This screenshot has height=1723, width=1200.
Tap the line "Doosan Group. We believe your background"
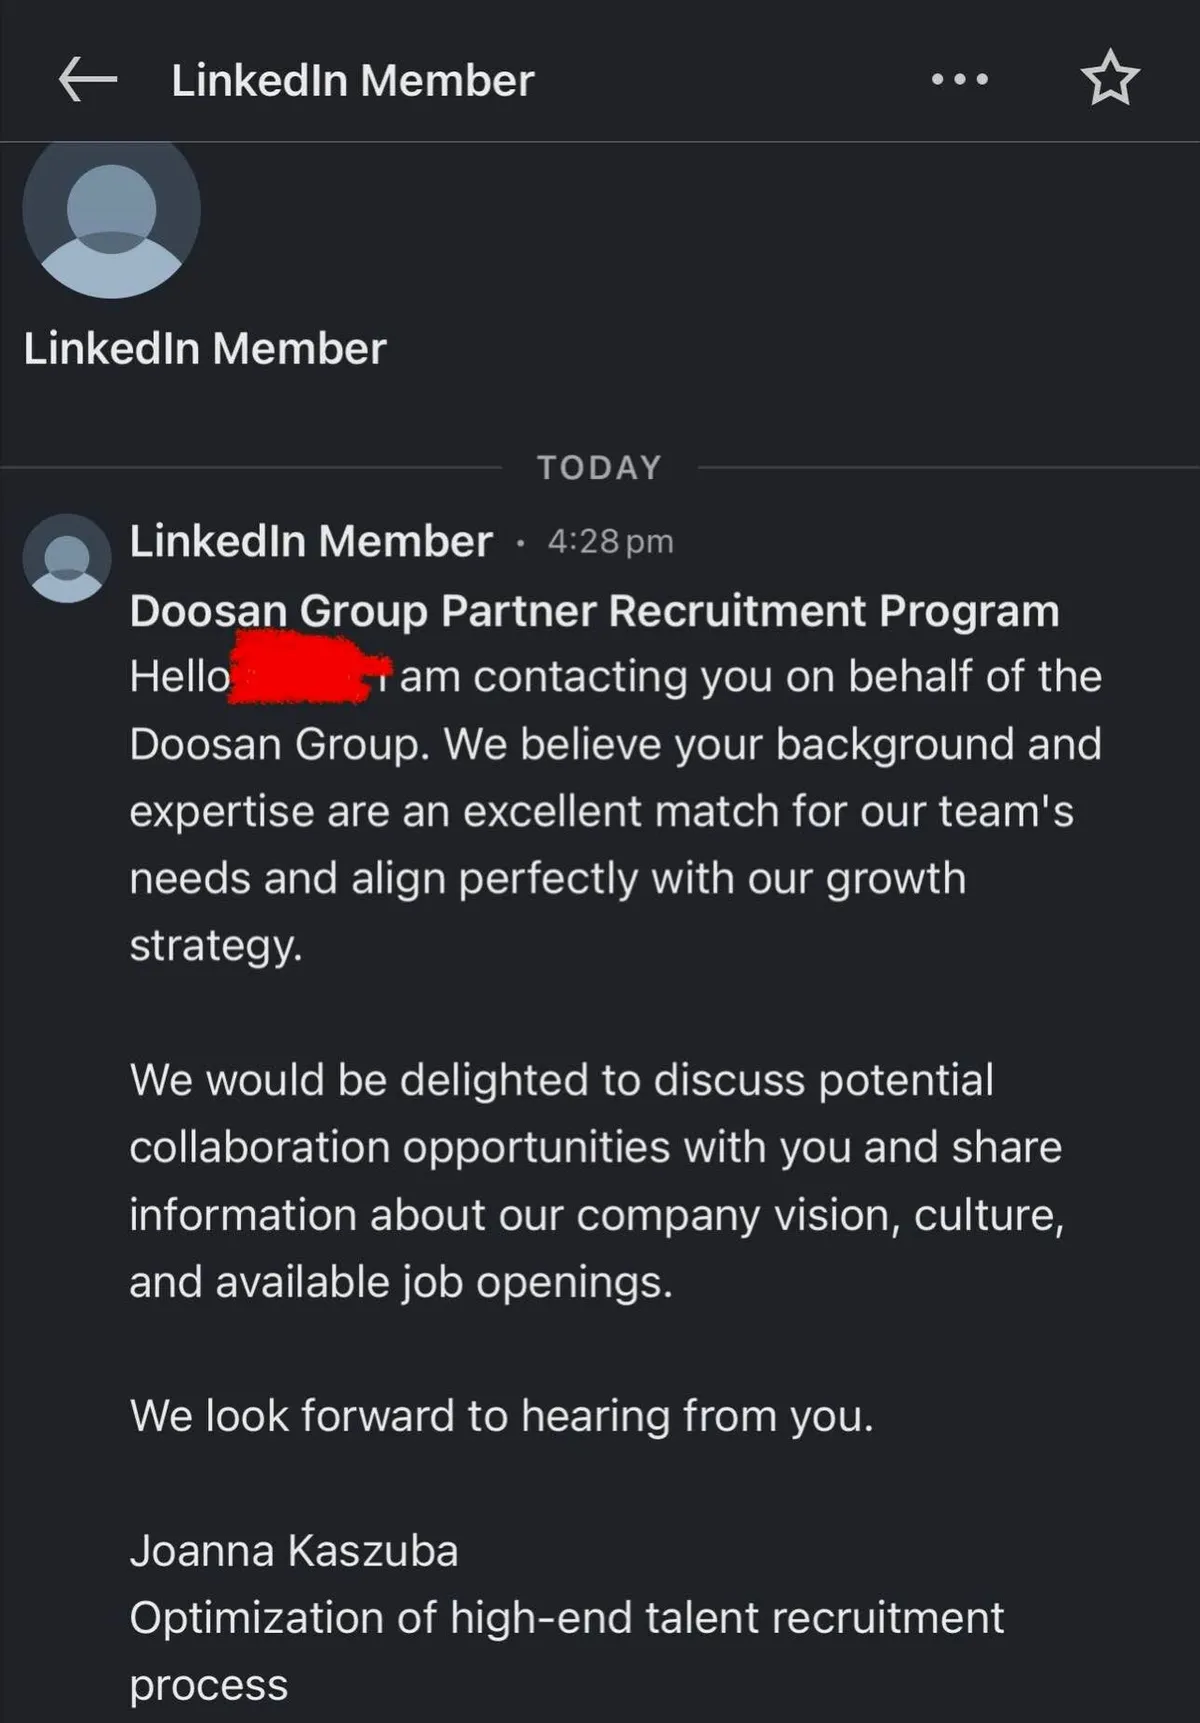[615, 744]
